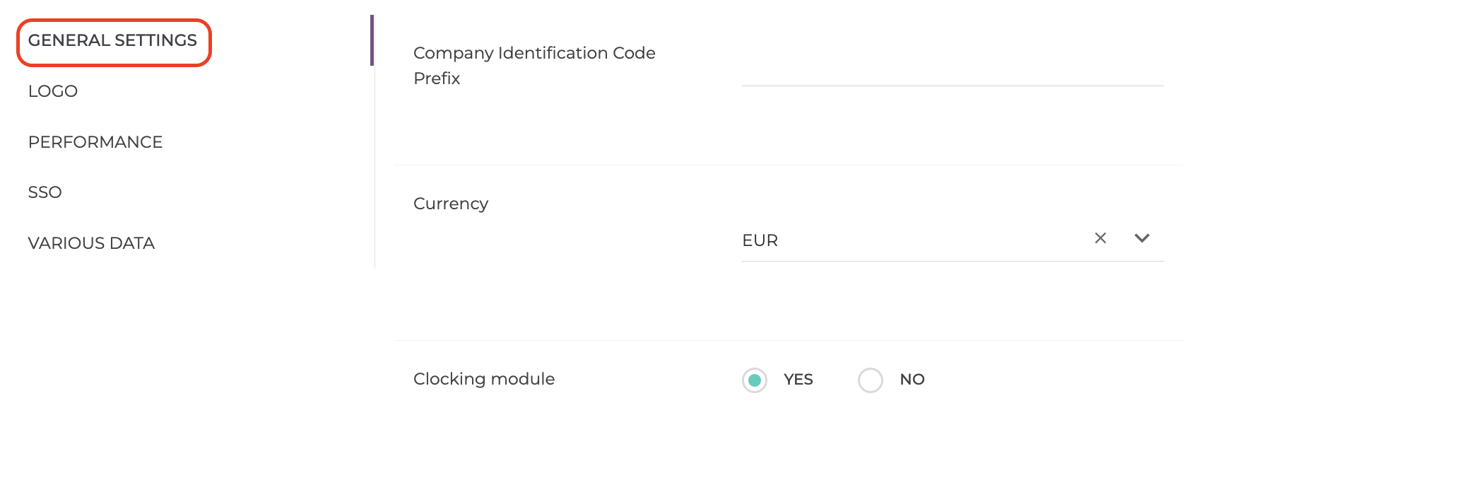Click the Currency field label
This screenshot has height=485, width=1474.
point(451,204)
